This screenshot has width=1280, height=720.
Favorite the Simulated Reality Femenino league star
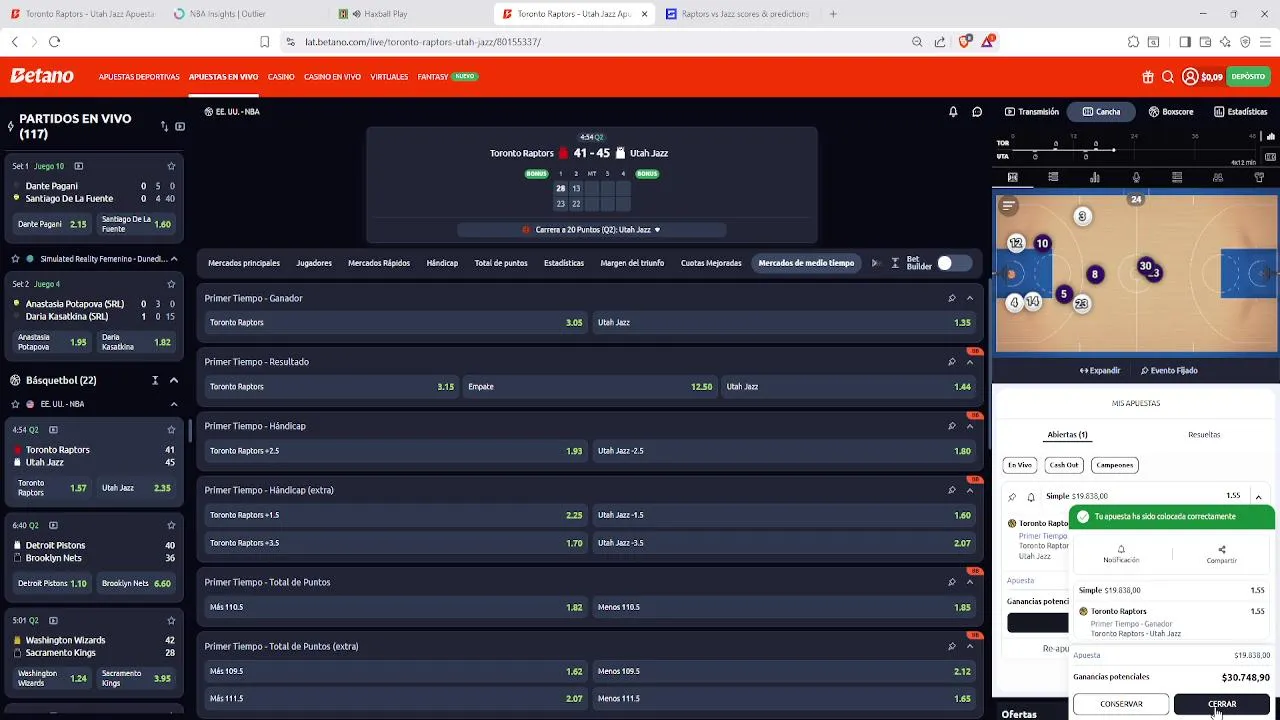pos(15,259)
